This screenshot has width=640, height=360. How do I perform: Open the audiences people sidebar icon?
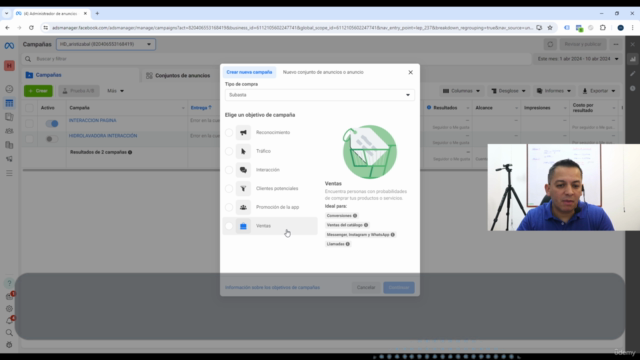[x=9, y=131]
